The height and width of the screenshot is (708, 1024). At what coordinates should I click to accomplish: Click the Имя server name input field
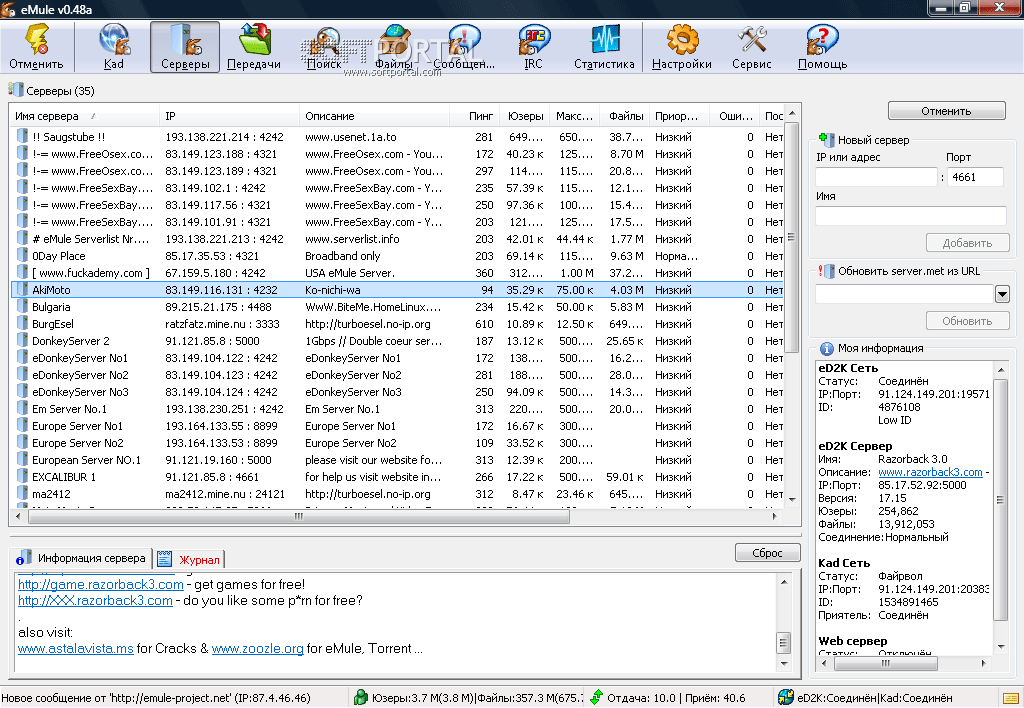click(911, 216)
